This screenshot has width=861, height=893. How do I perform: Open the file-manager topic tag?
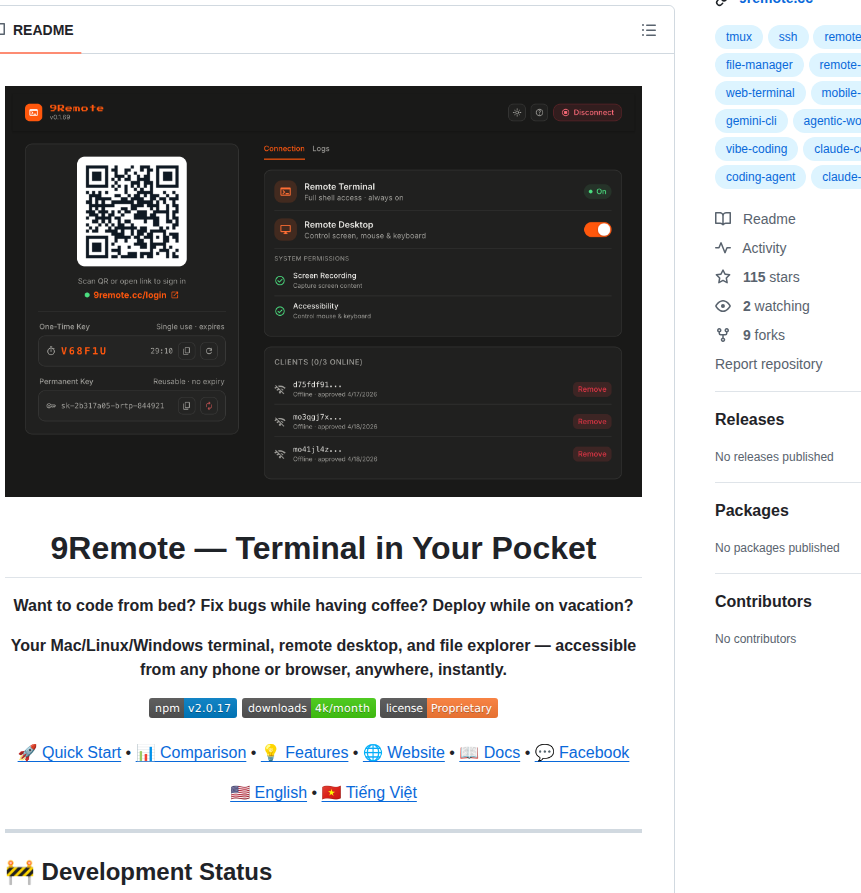[759, 65]
